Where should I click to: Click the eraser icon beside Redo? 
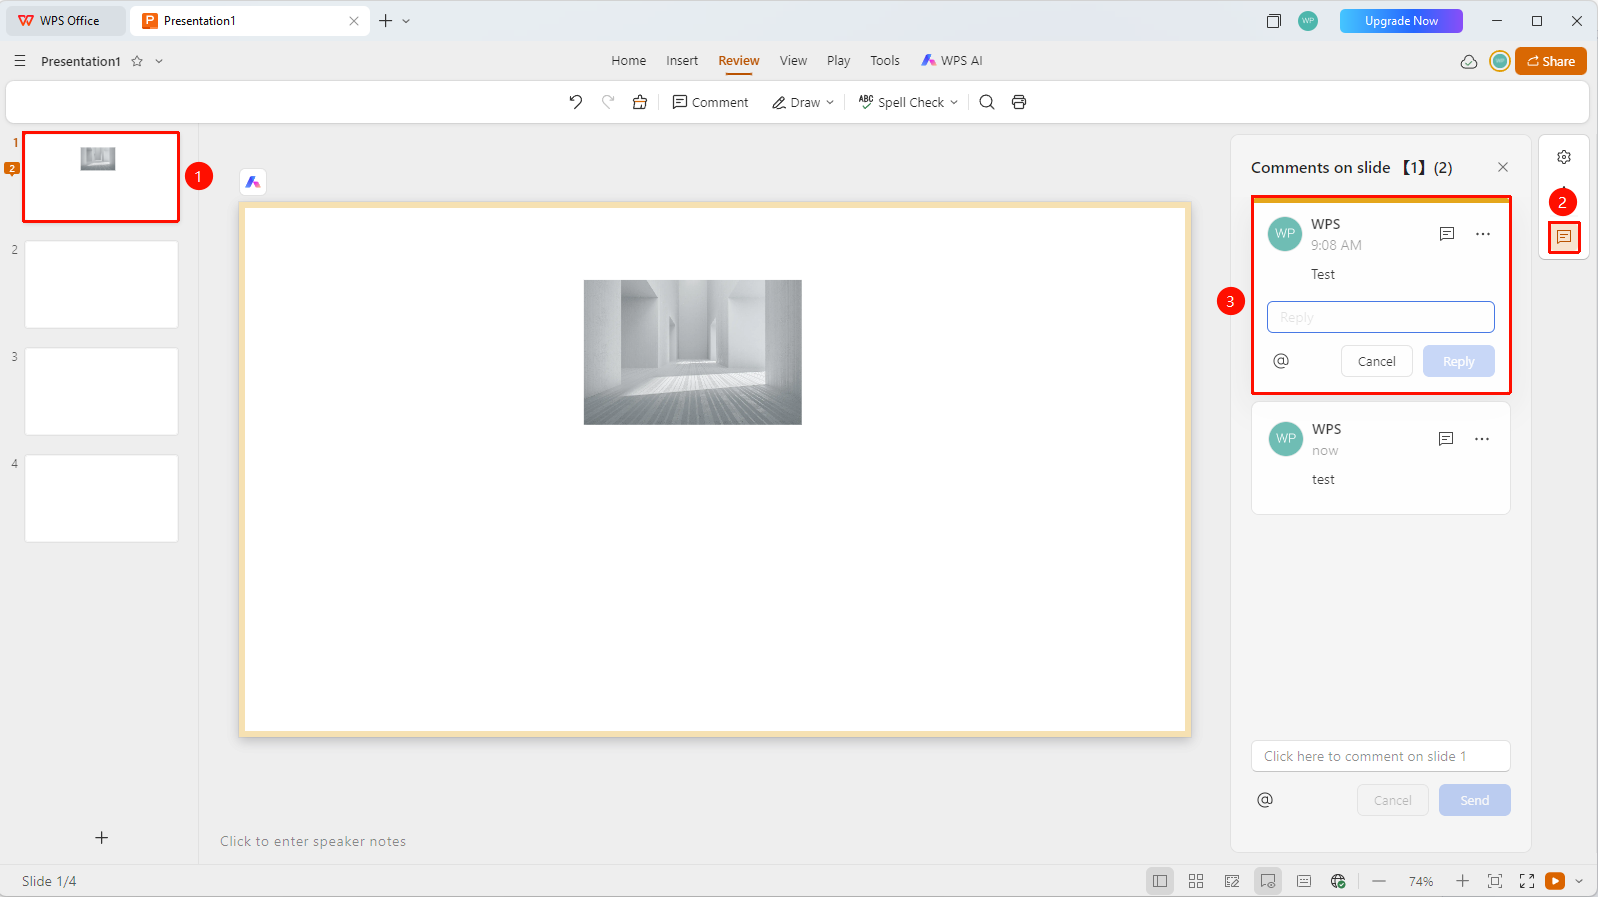tap(640, 102)
